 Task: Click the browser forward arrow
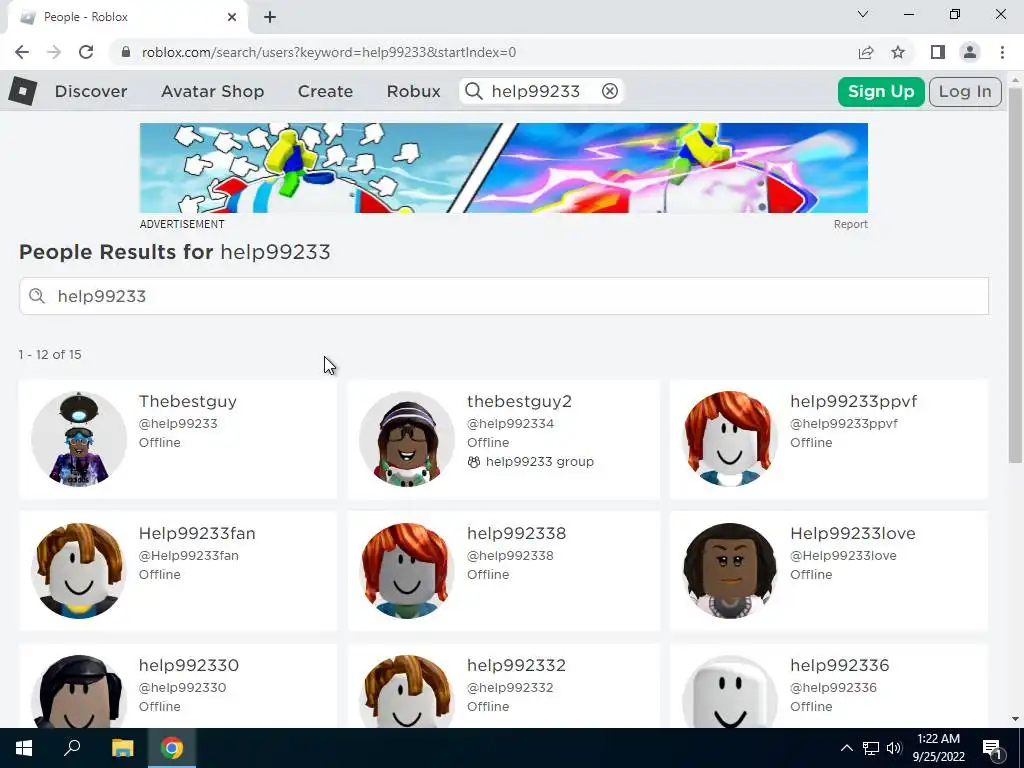54,52
